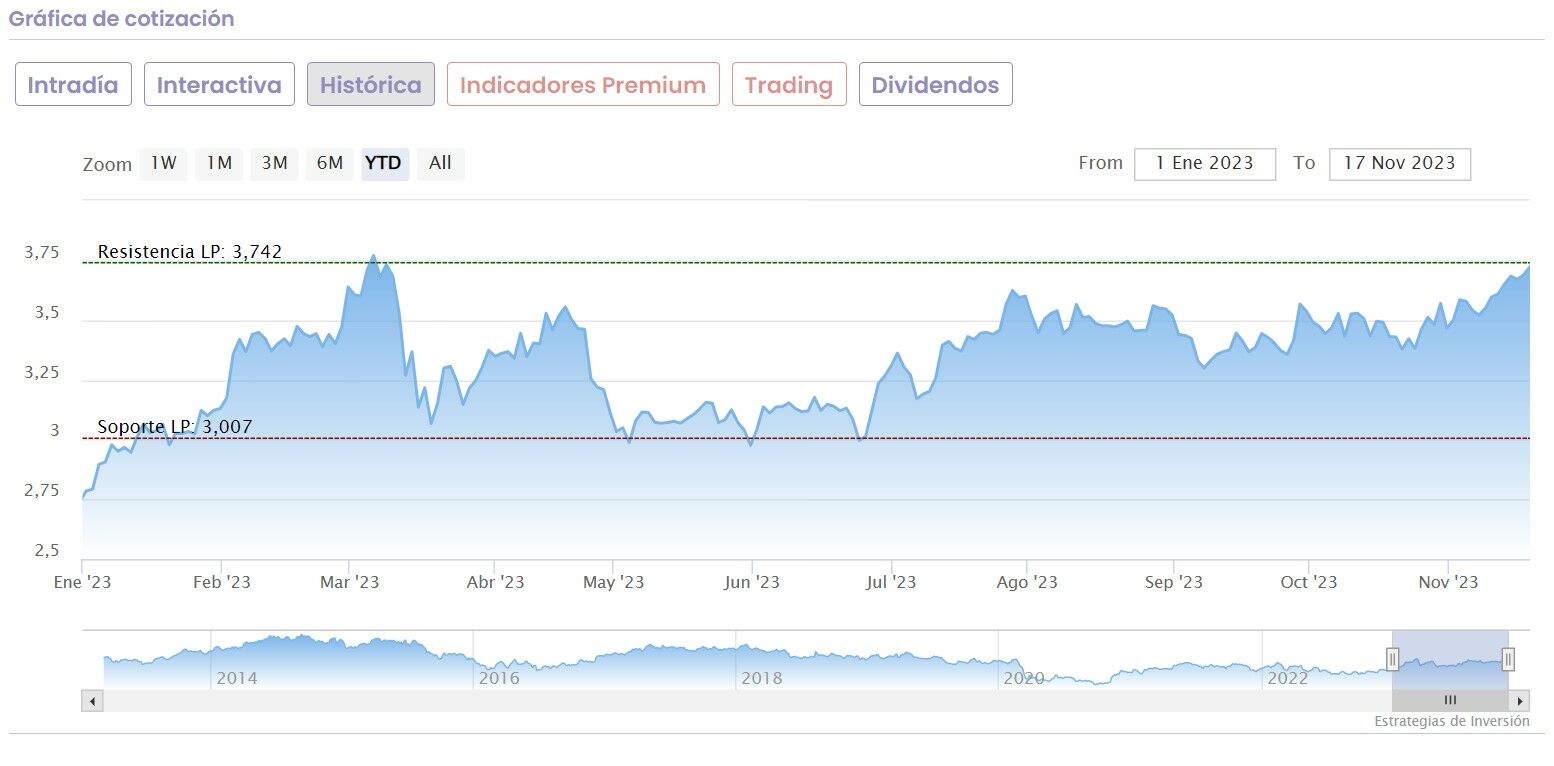Click the scrollbar right arrow
The height and width of the screenshot is (766, 1554).
[1520, 701]
